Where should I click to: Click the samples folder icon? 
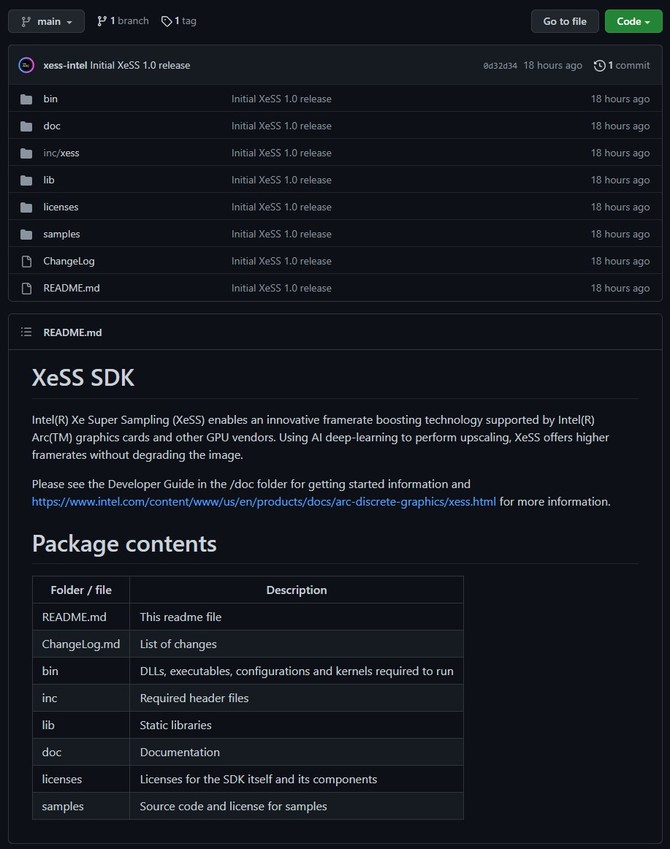pyautogui.click(x=26, y=234)
